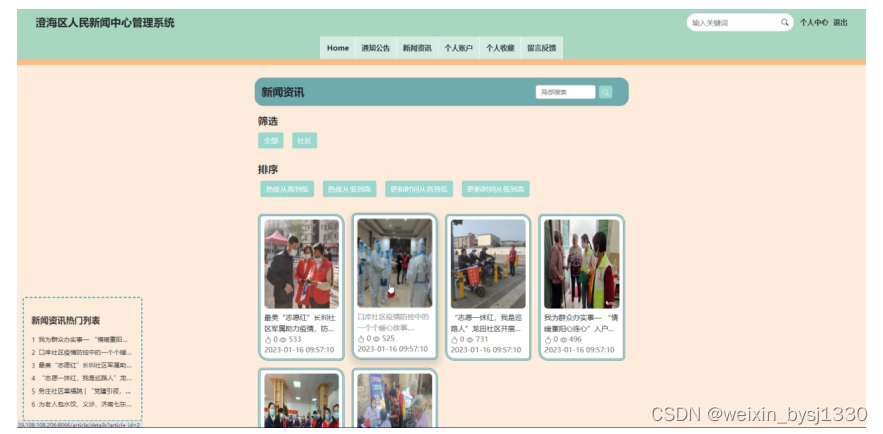This screenshot has height=434, width=883.
Task: Click the like icon on the 731-views card
Action: [454, 339]
